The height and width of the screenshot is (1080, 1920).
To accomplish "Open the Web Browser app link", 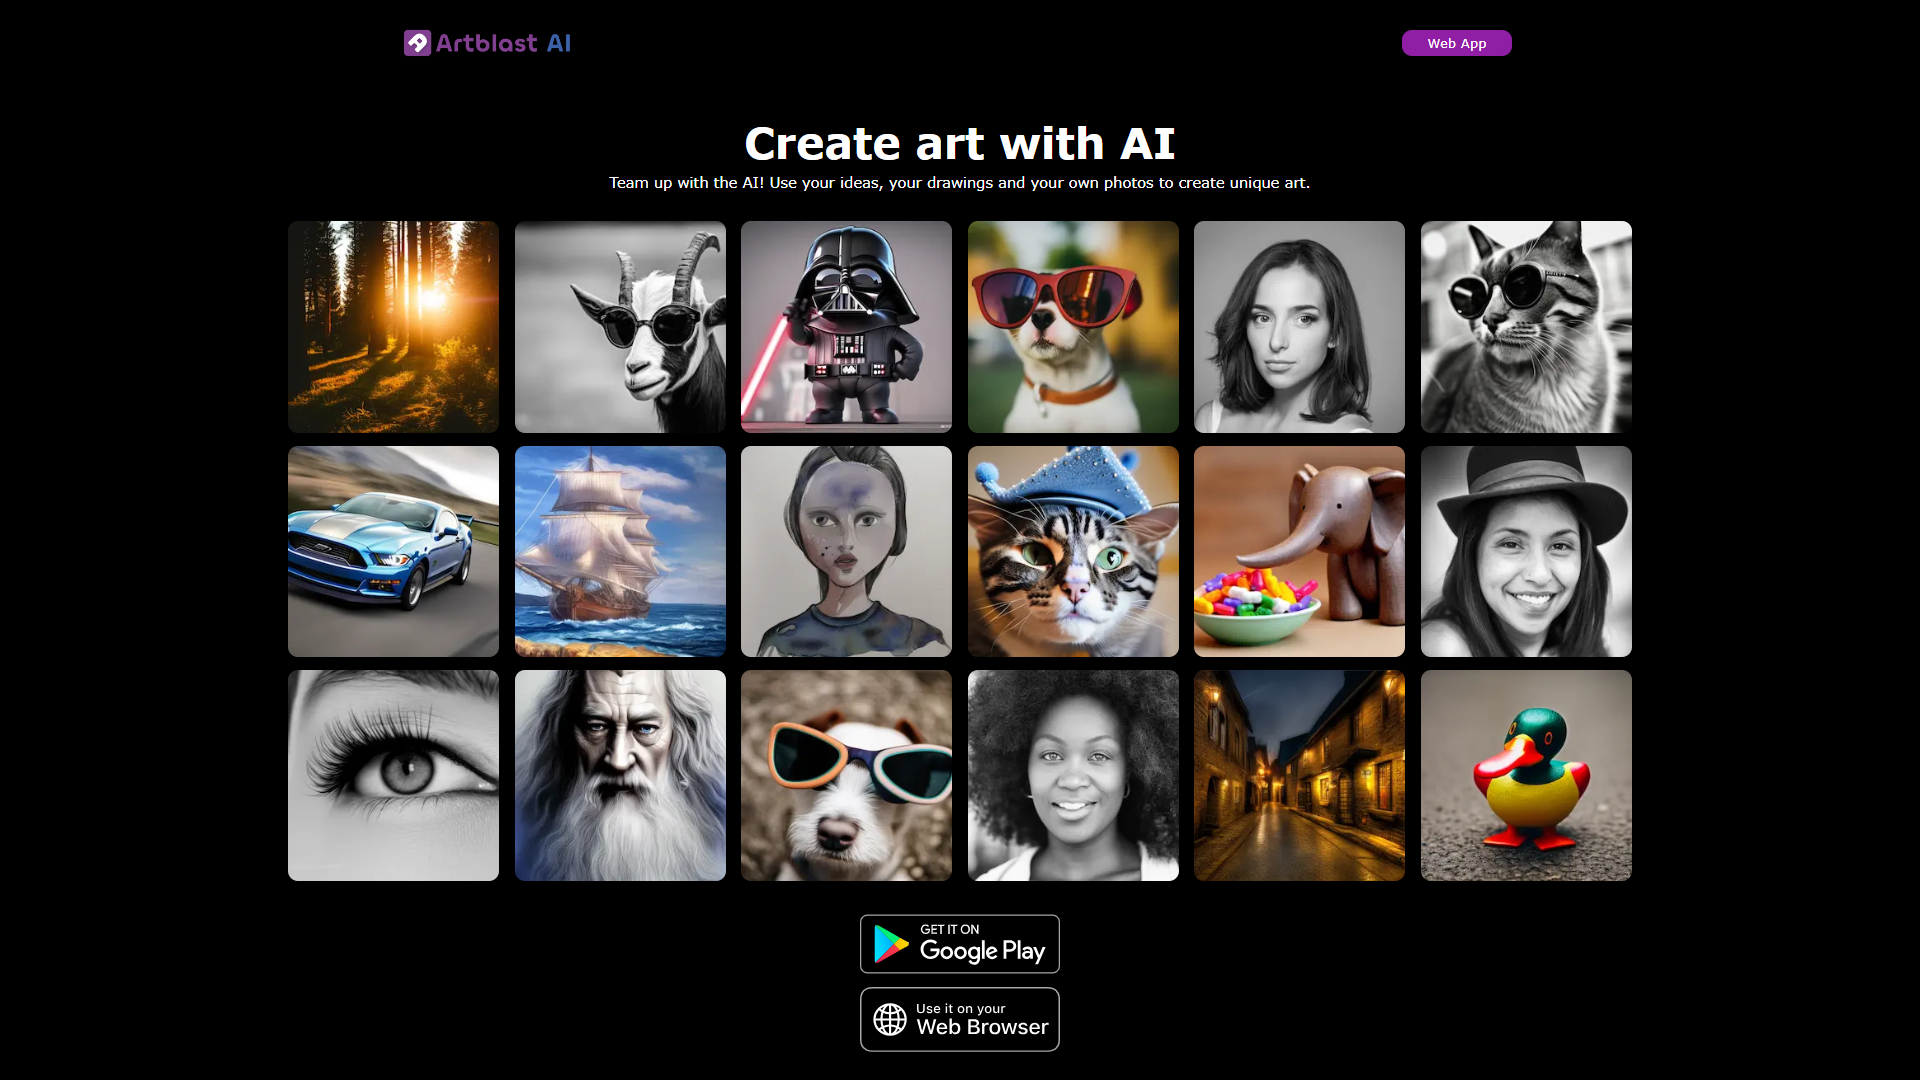I will [960, 1019].
